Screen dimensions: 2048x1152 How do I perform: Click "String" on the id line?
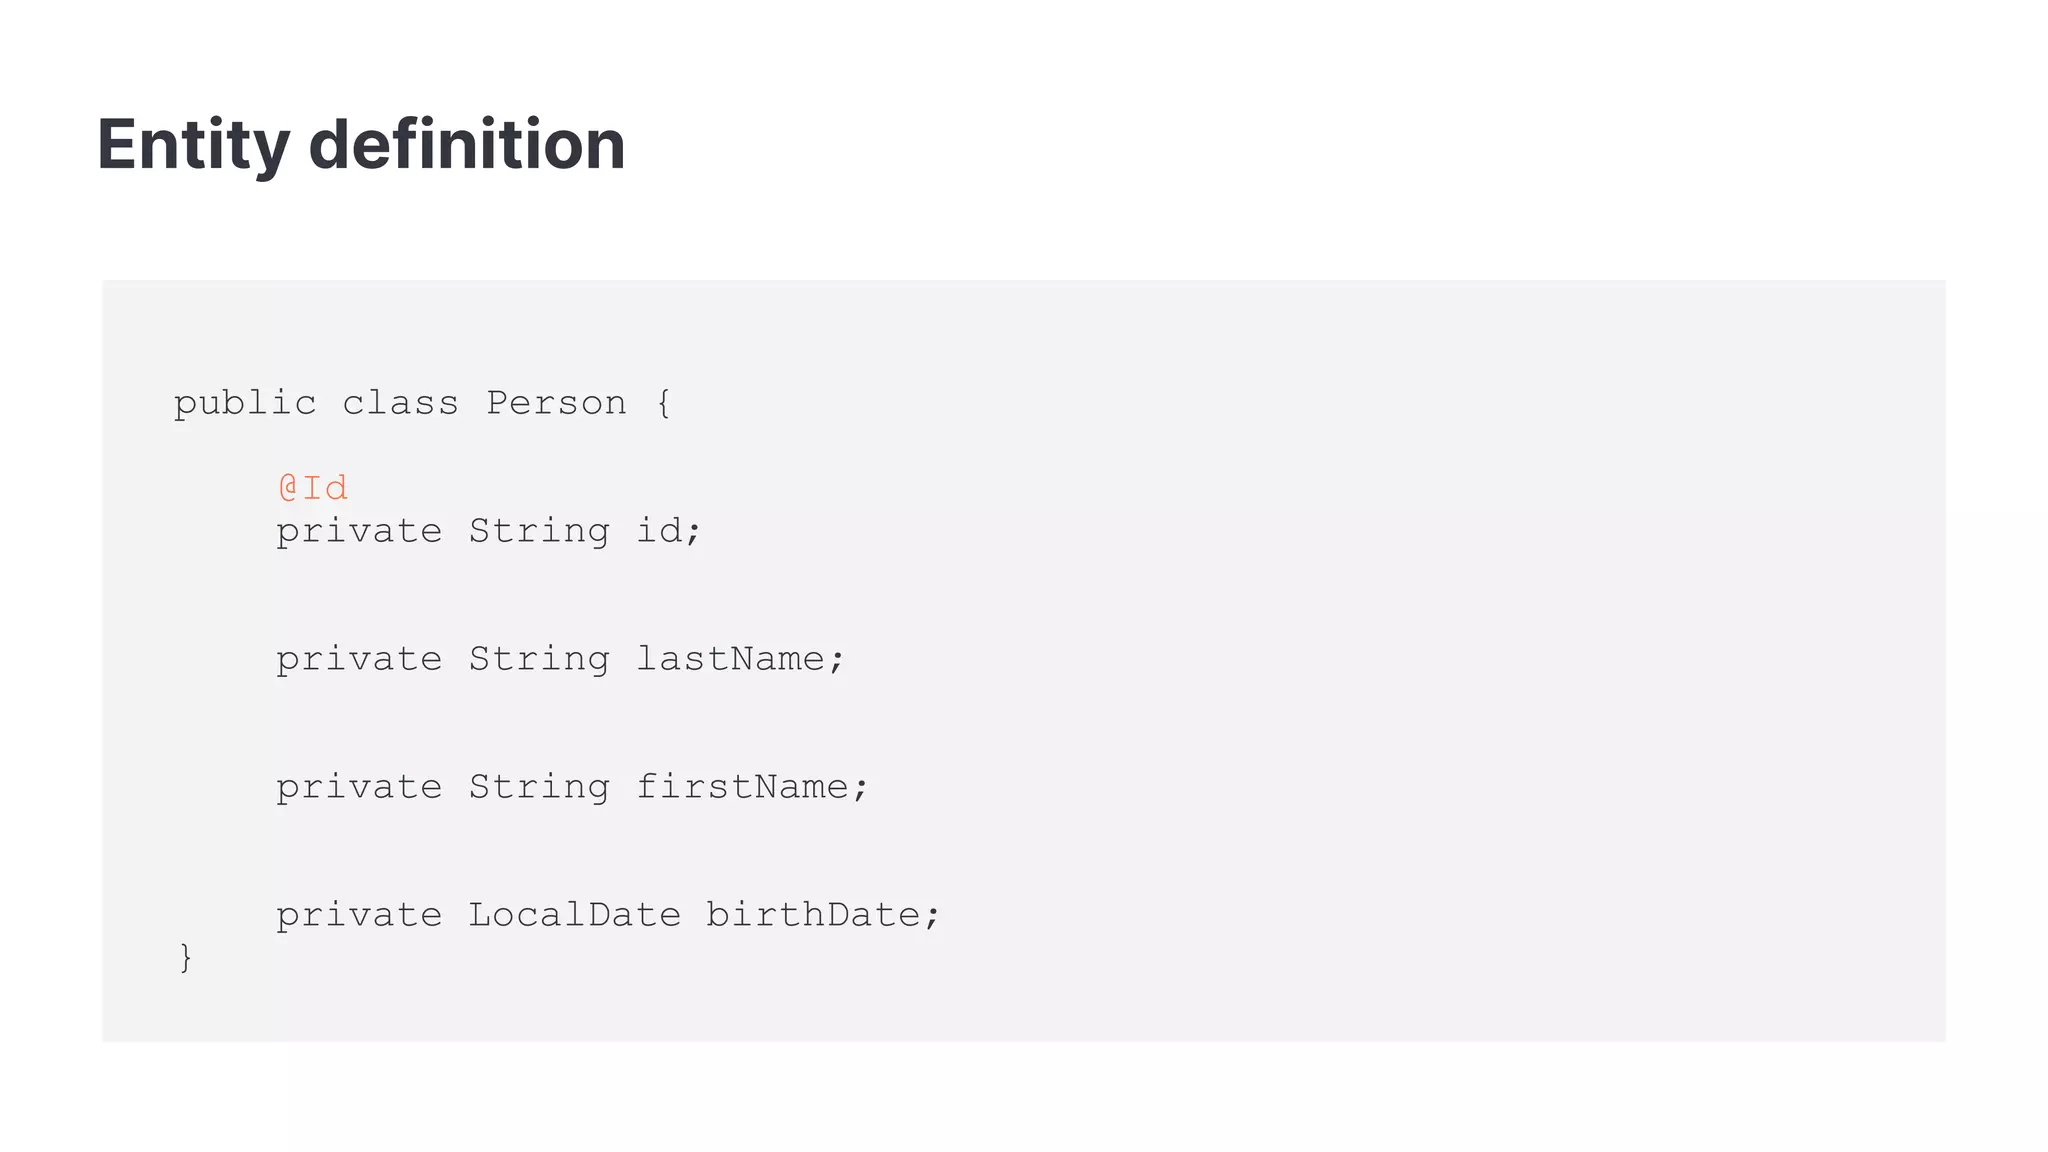pos(539,530)
